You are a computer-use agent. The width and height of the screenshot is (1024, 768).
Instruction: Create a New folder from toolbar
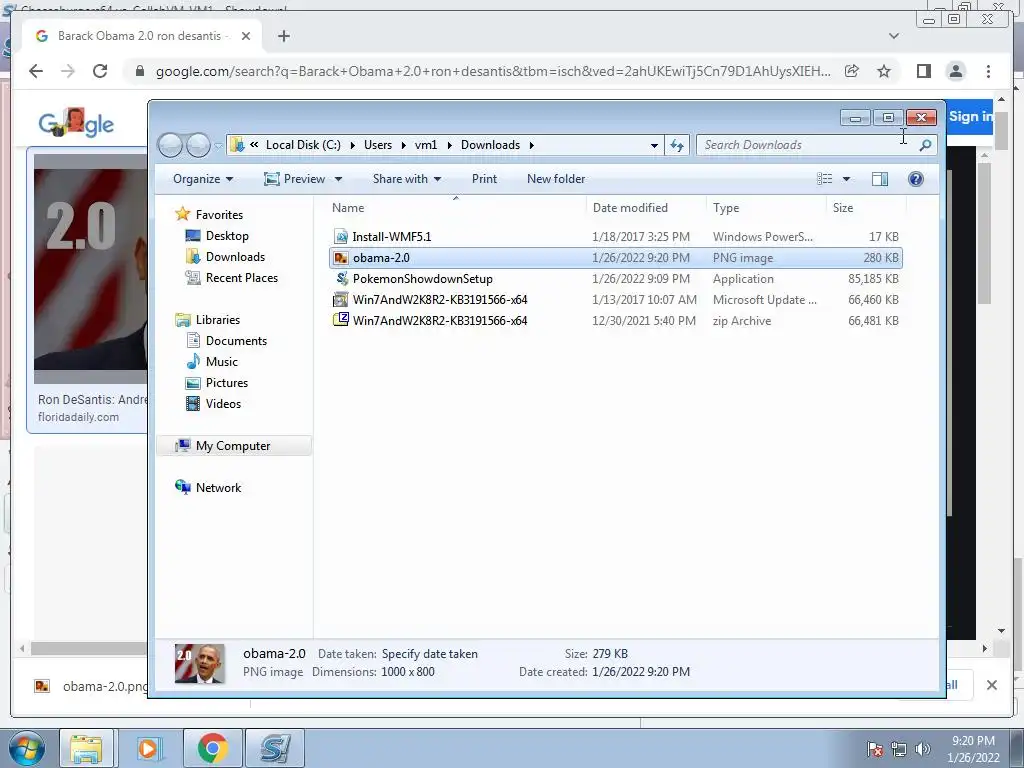556,179
